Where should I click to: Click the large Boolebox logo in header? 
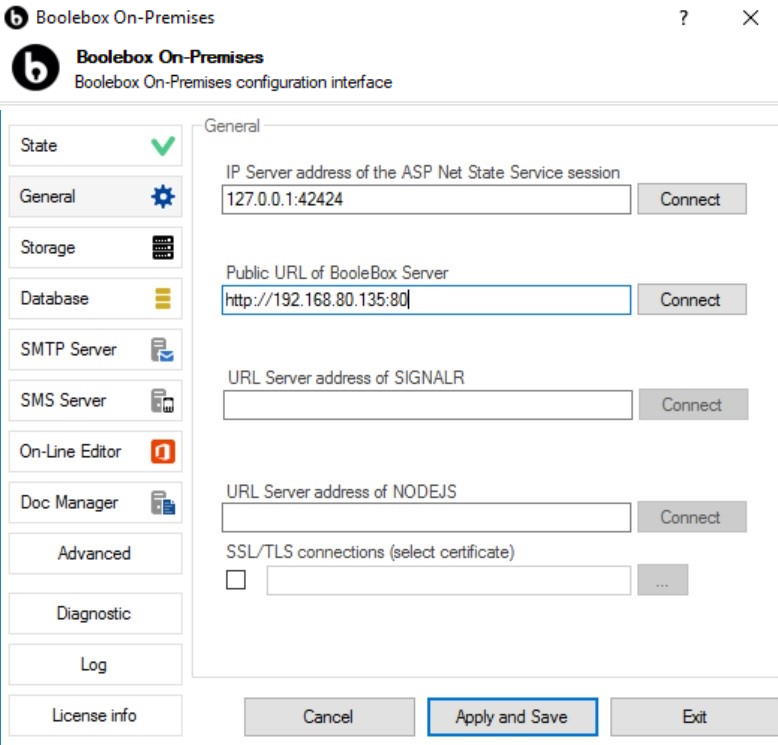(x=35, y=68)
